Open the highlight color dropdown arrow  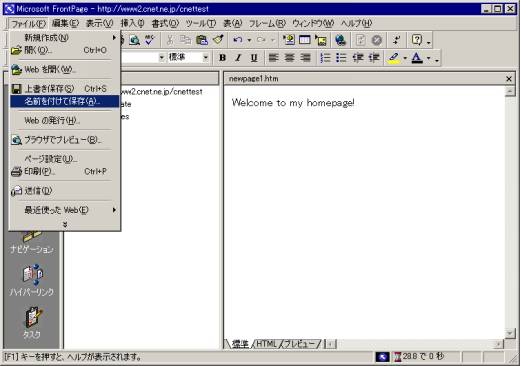pyautogui.click(x=405, y=58)
